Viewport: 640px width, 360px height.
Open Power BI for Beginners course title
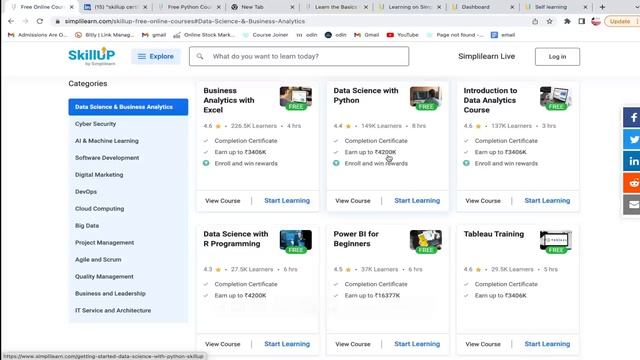(x=356, y=239)
